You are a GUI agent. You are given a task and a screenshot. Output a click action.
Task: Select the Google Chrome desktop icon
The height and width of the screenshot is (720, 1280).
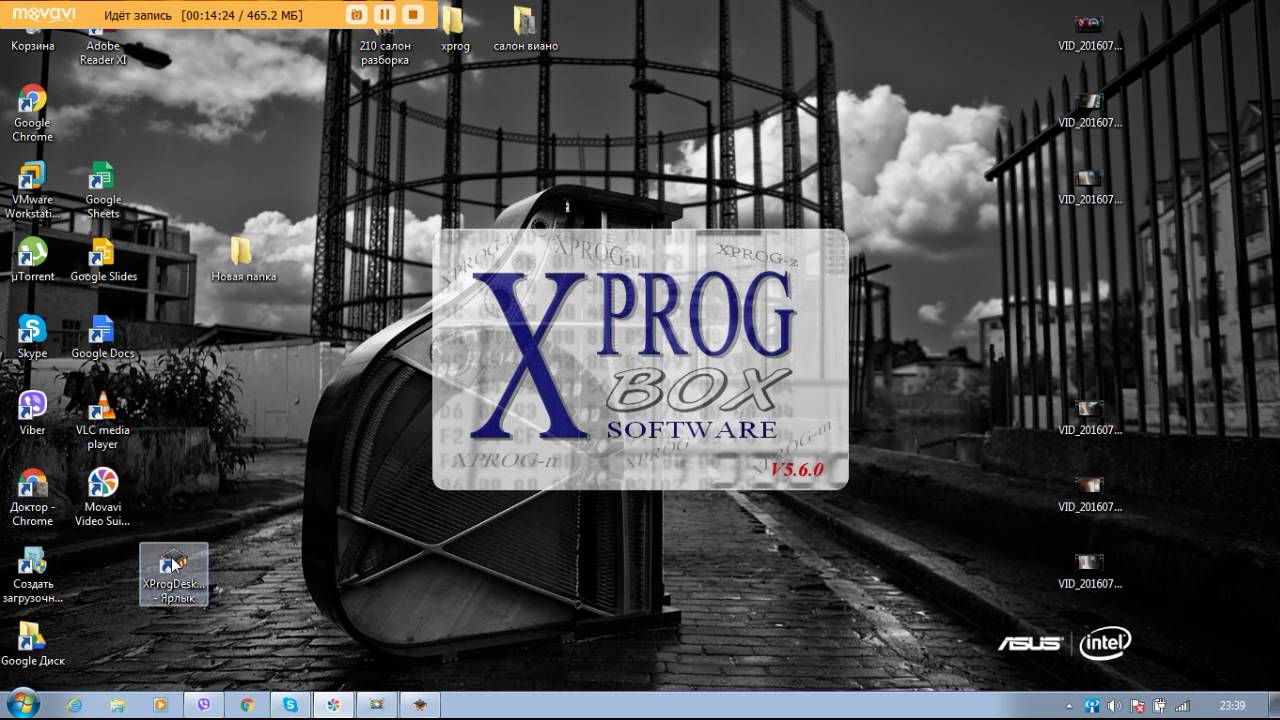tap(33, 113)
